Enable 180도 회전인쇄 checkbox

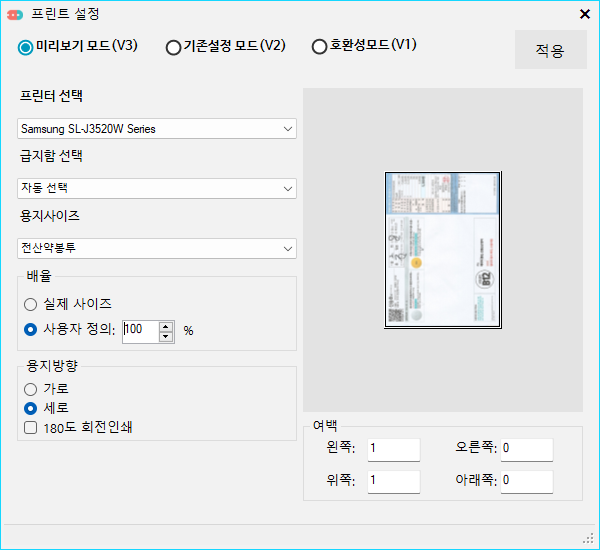coord(31,428)
